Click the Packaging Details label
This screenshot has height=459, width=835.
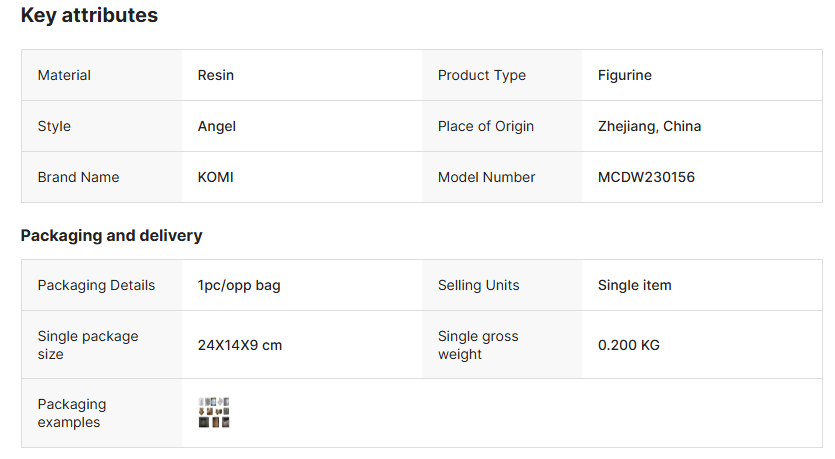point(96,285)
